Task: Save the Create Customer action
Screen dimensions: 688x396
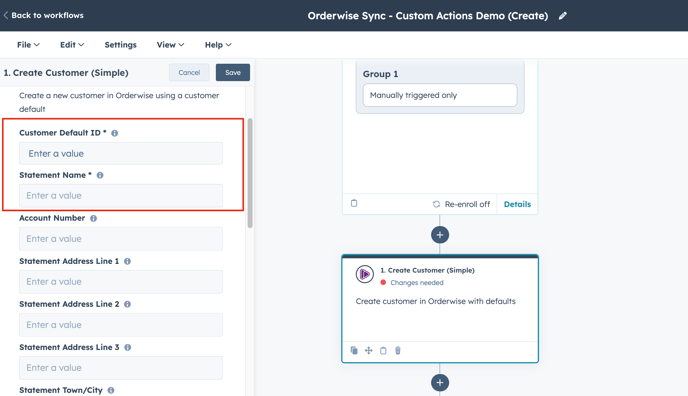Action: (233, 72)
